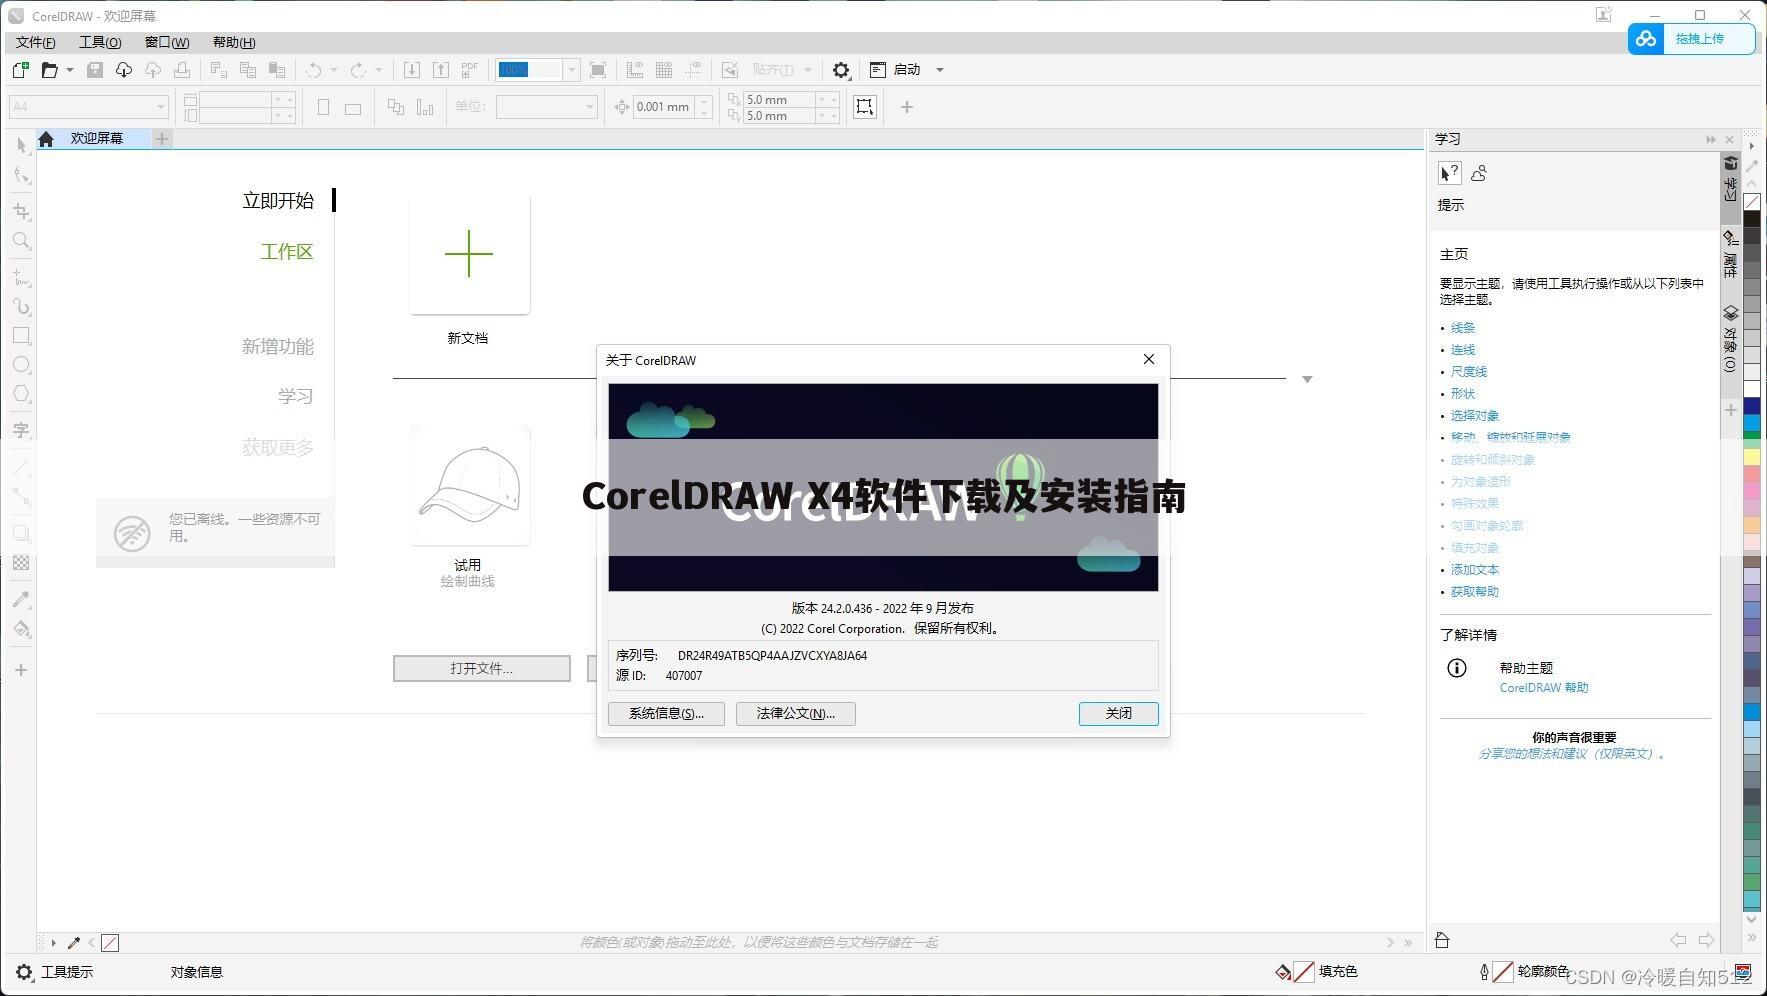Click the Export arrow icon in toolbar
Screen dimensions: 1767x996
click(440, 70)
